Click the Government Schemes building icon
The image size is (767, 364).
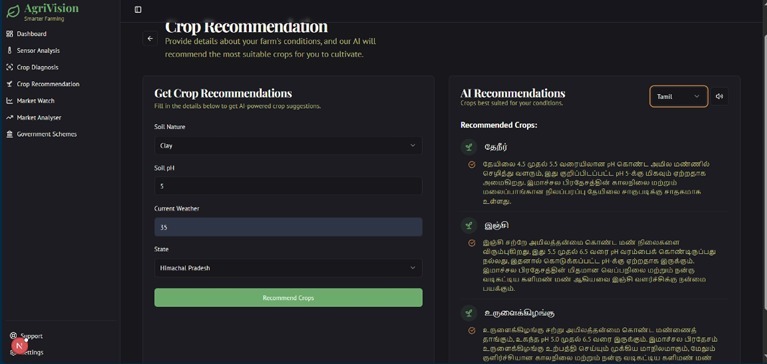point(10,134)
